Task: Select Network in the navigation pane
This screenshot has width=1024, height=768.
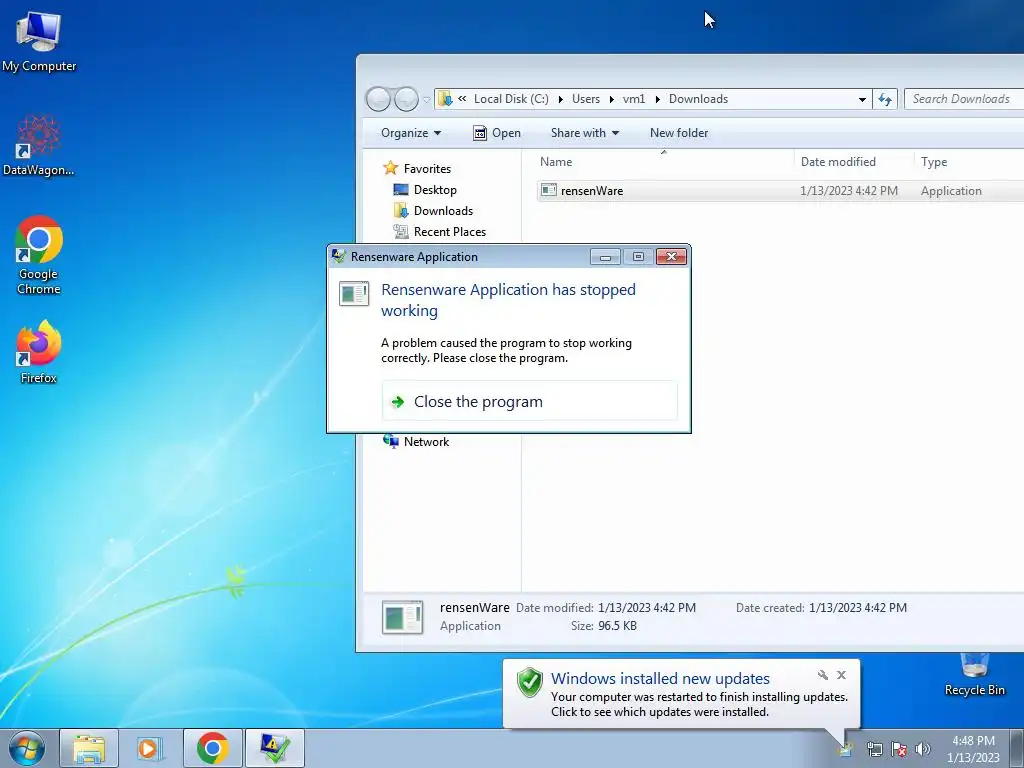Action: tap(416, 442)
